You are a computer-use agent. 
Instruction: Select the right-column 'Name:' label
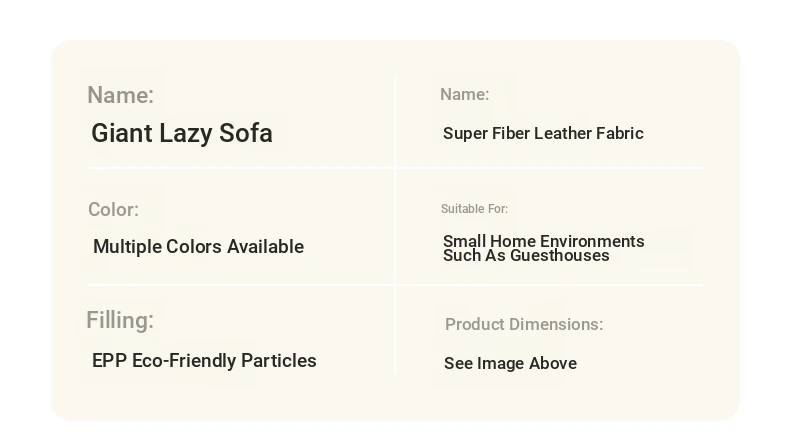pyautogui.click(x=465, y=94)
